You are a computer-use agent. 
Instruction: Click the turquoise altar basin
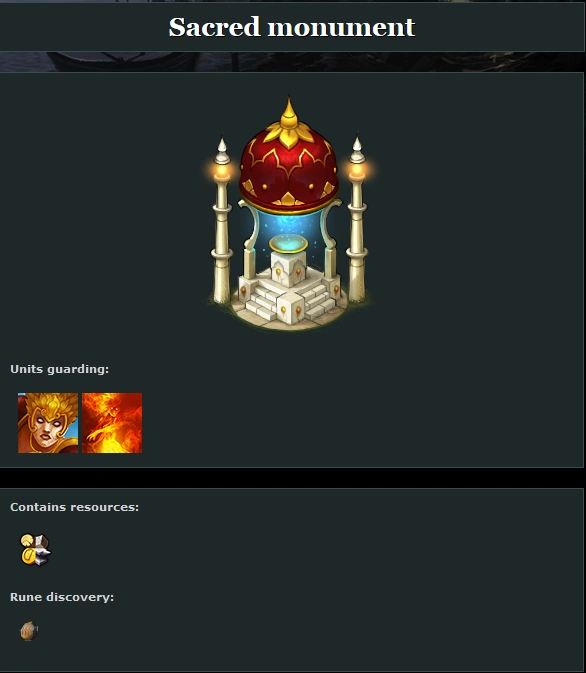click(x=288, y=244)
